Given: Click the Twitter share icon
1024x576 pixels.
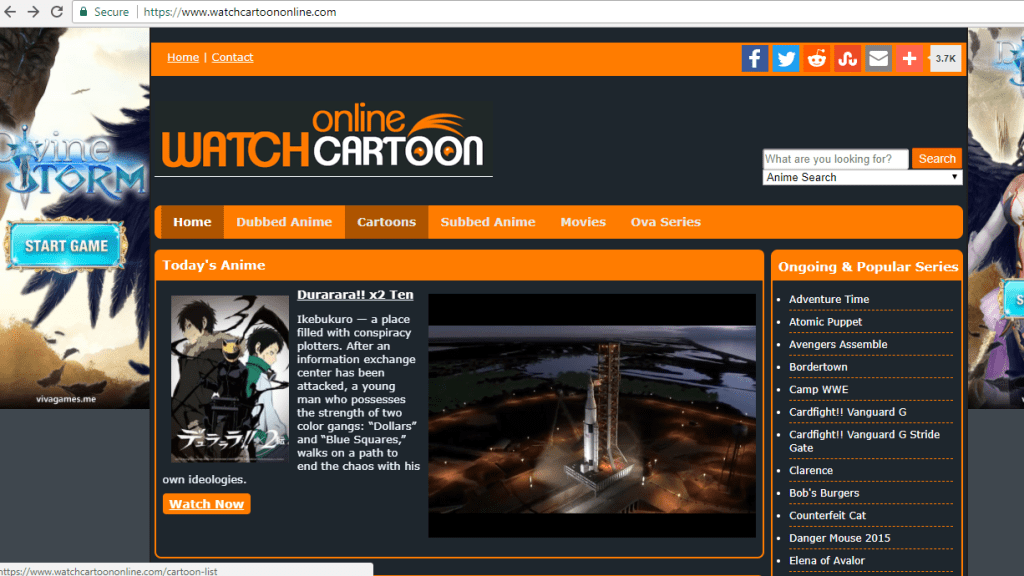Looking at the screenshot, I should pos(786,59).
